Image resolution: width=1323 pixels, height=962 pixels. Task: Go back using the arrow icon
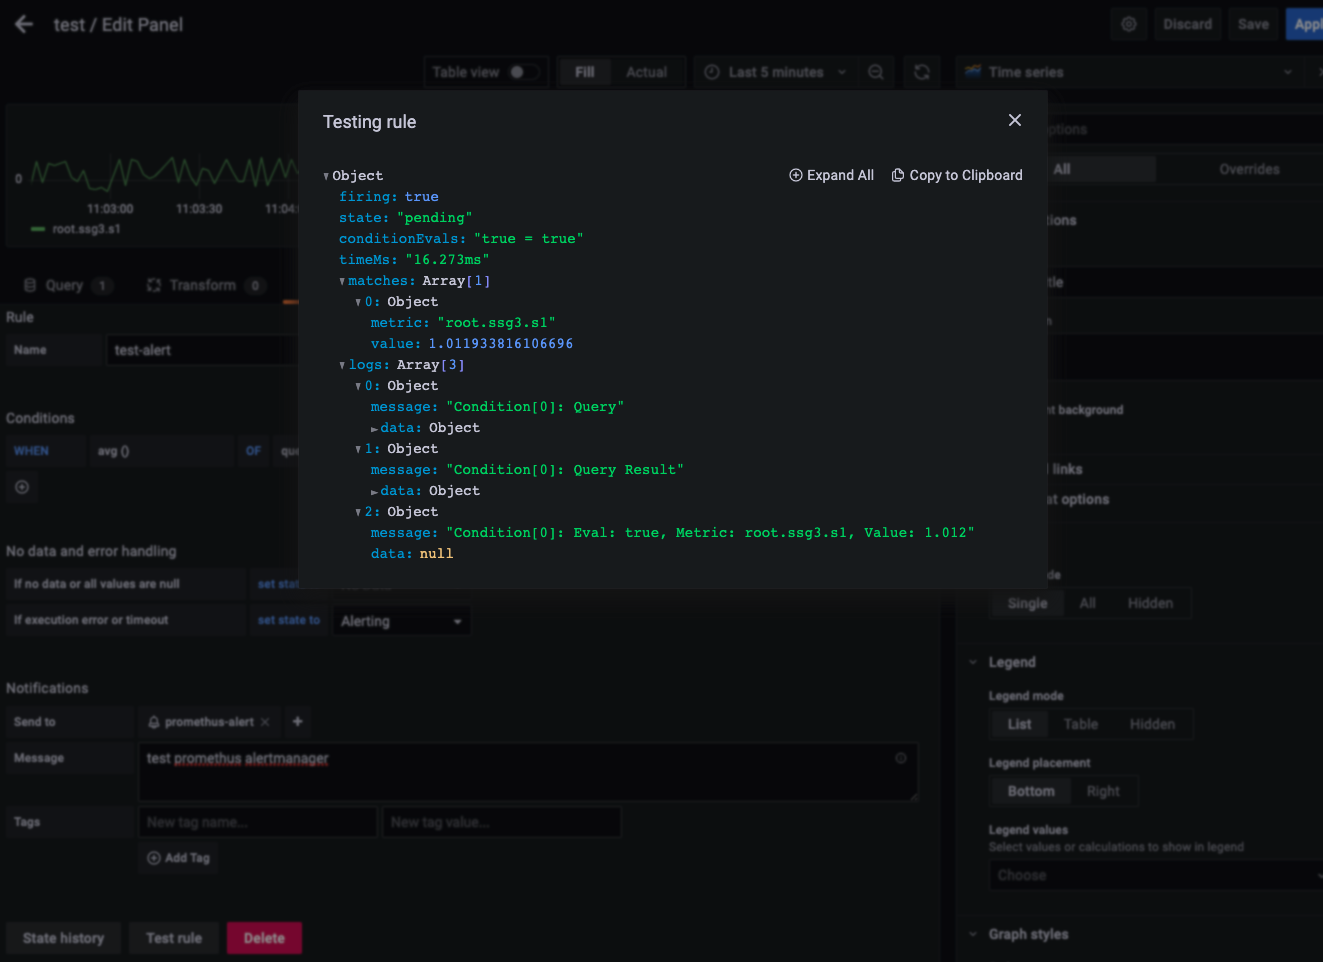(24, 24)
